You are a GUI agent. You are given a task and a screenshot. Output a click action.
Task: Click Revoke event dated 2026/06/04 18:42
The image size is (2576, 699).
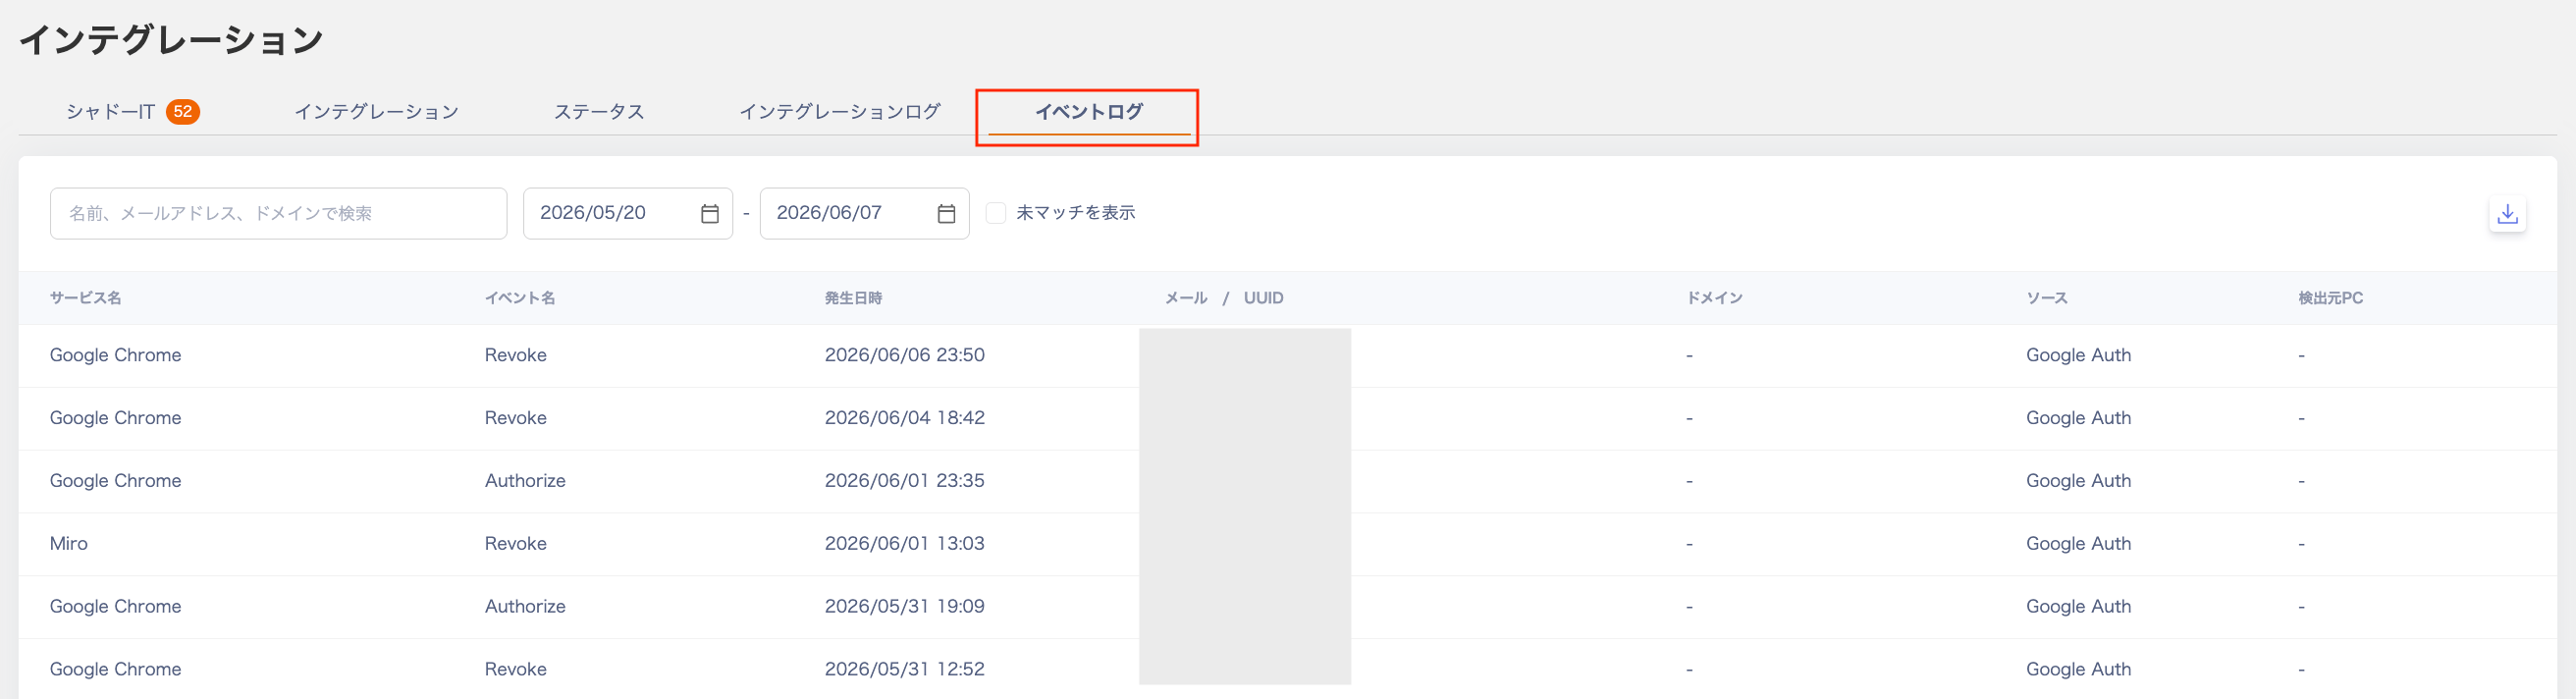point(516,418)
